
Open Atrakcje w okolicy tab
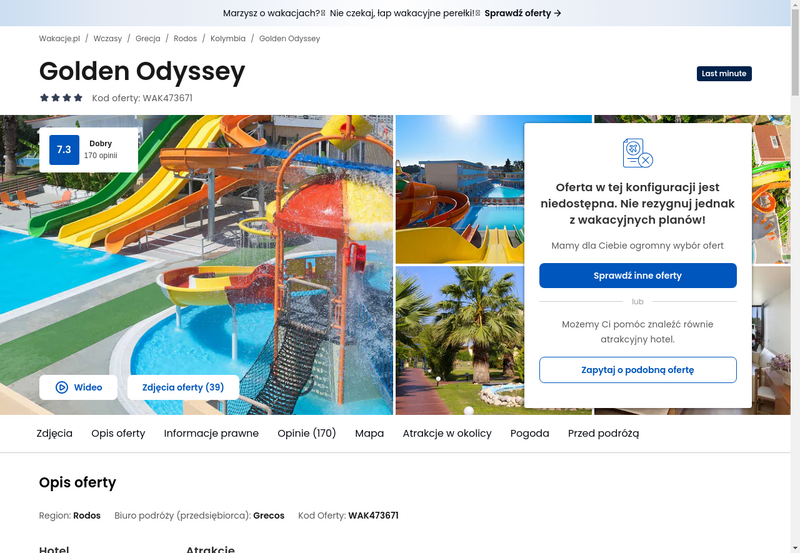(x=447, y=433)
